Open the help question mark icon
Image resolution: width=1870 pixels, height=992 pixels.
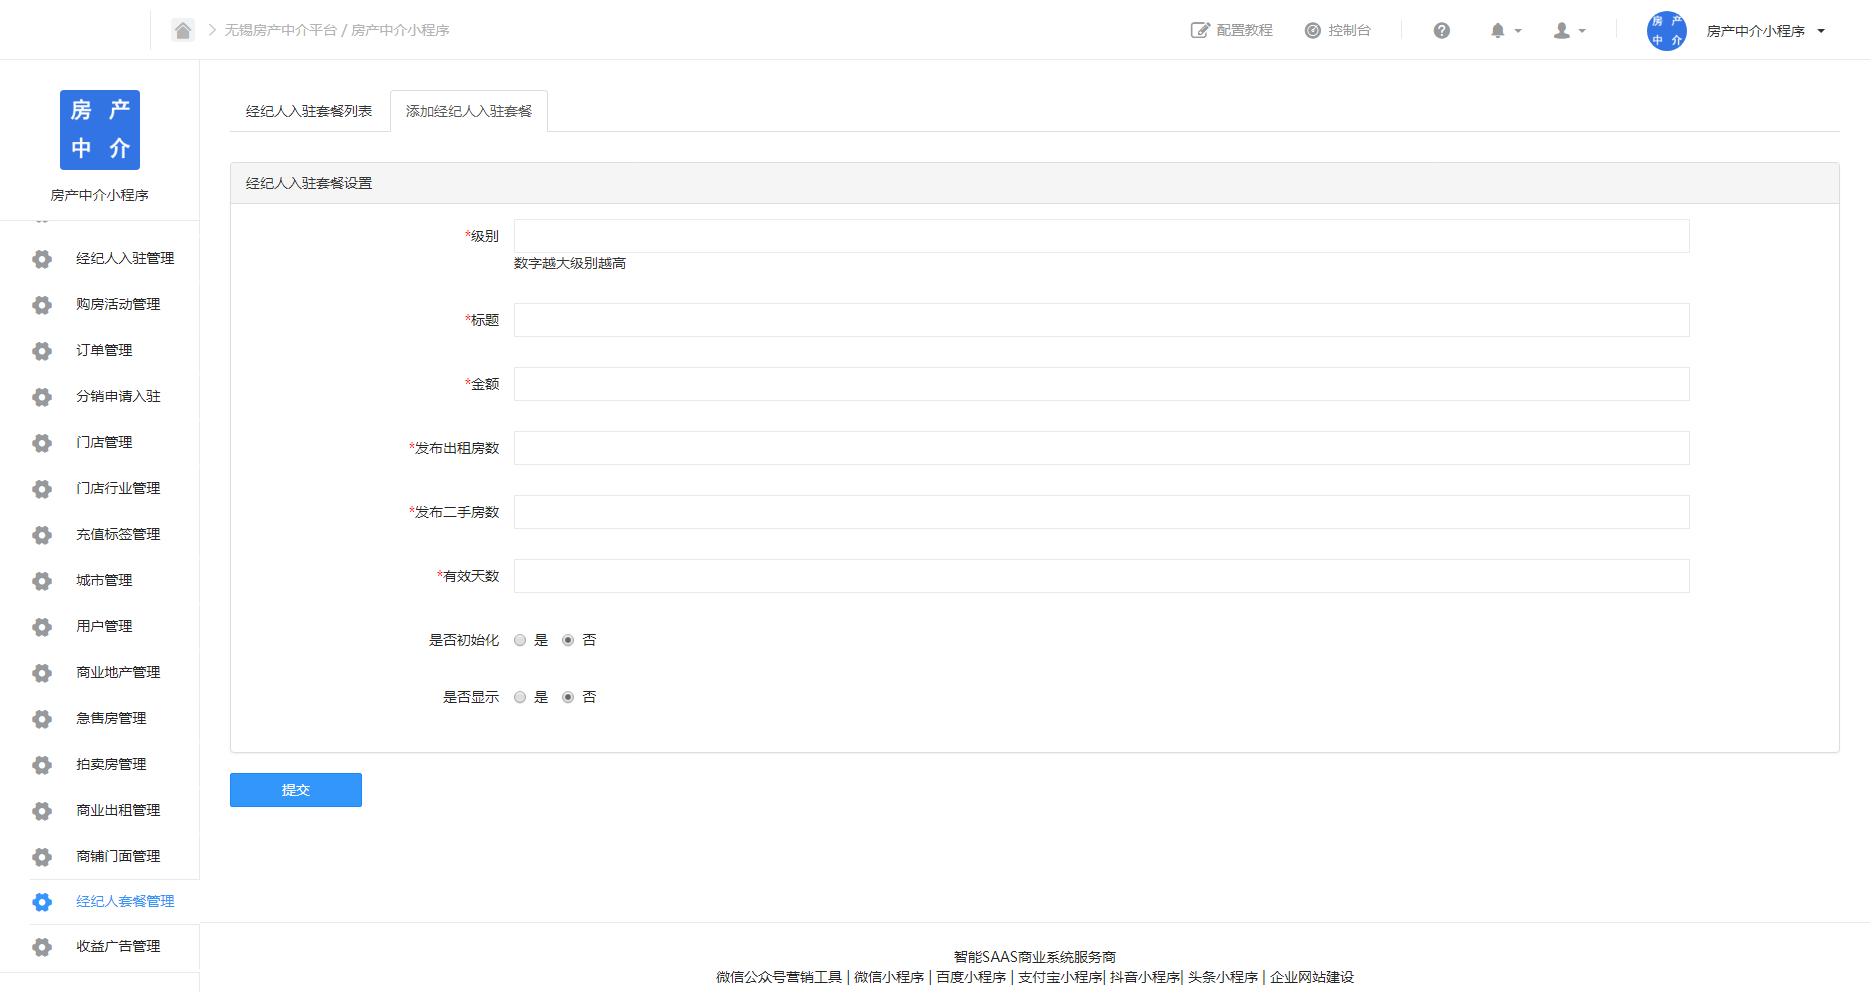coord(1441,31)
